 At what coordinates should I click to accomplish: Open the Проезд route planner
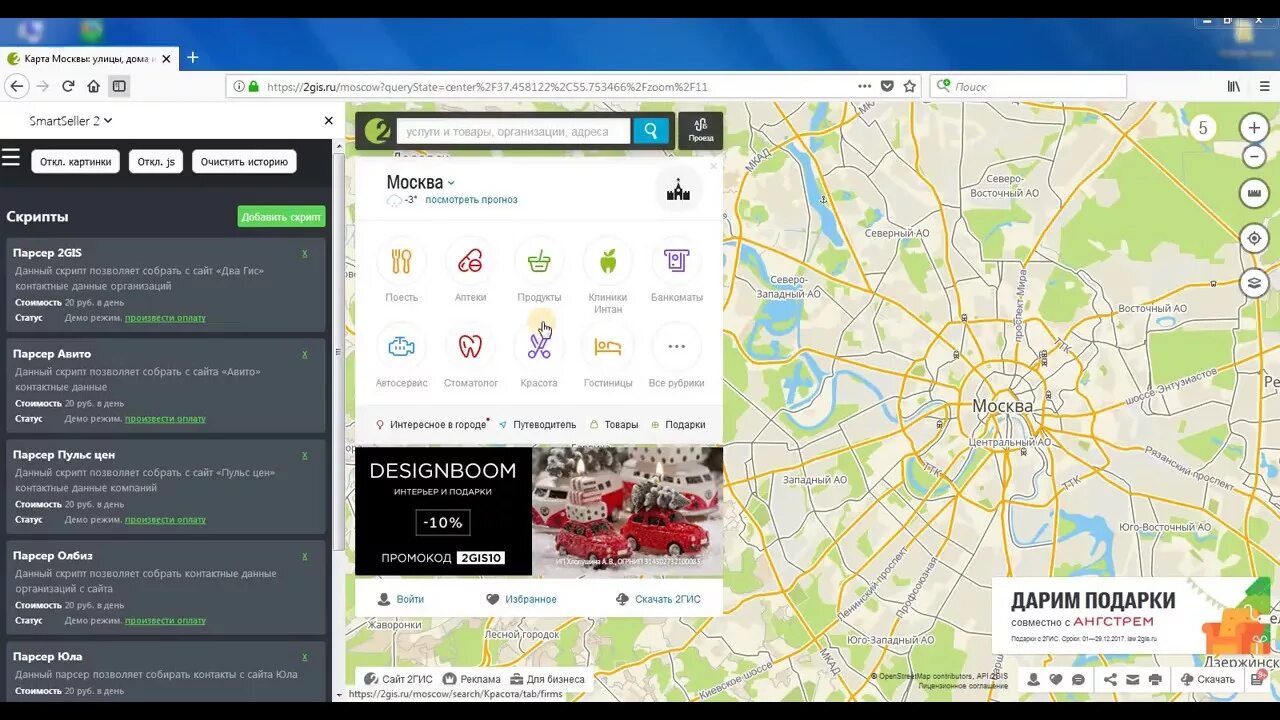click(x=700, y=131)
